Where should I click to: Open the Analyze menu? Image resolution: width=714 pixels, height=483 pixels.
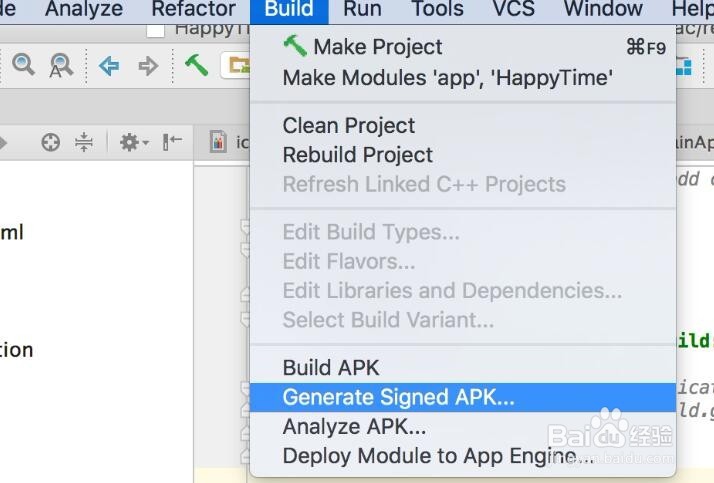pos(84,9)
